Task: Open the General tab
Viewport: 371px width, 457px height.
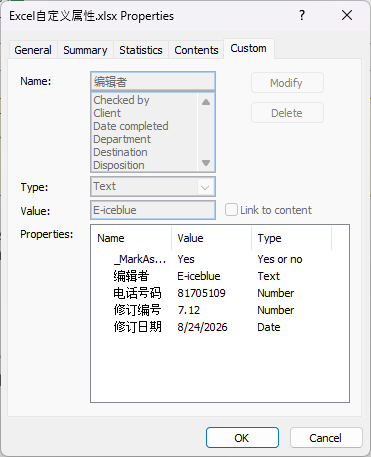Action: [x=33, y=50]
